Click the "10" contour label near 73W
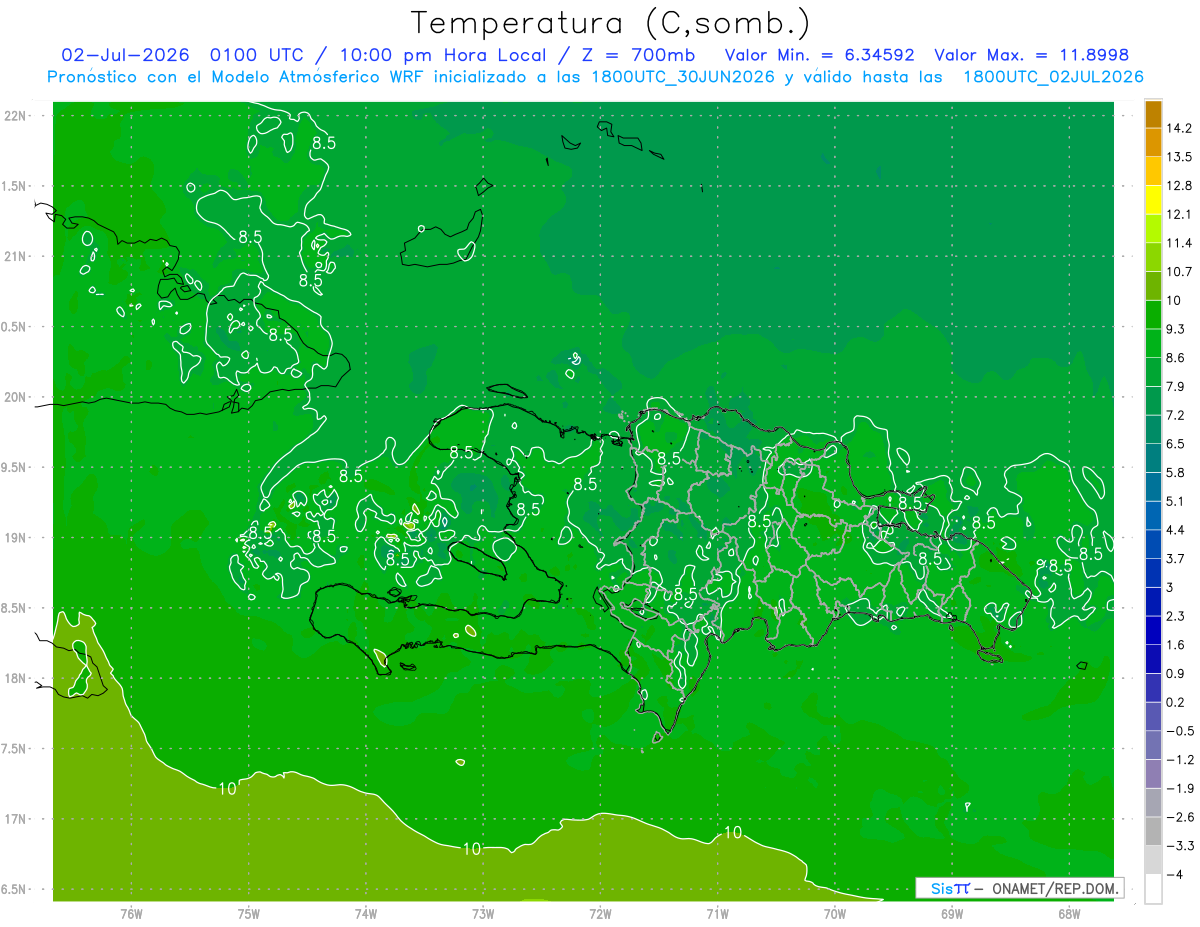This screenshot has width=1200, height=927. (472, 849)
